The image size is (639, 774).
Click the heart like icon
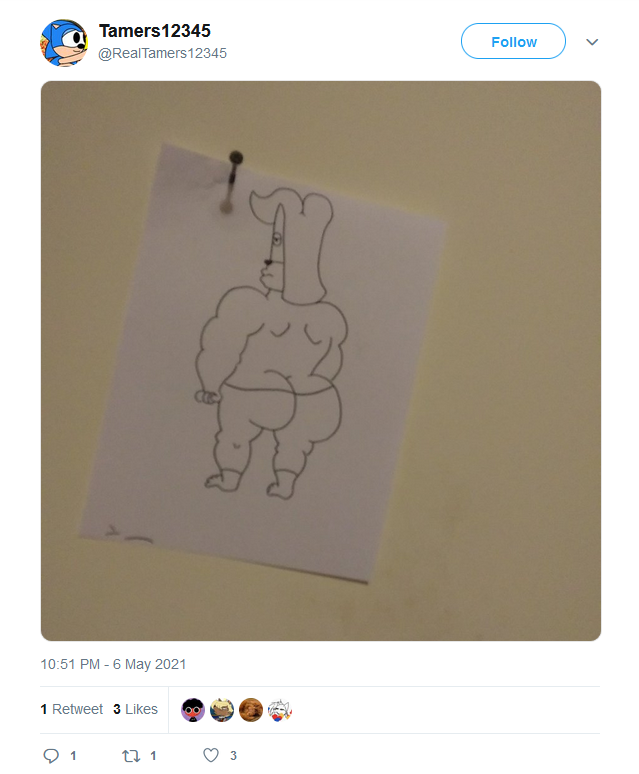pos(211,755)
